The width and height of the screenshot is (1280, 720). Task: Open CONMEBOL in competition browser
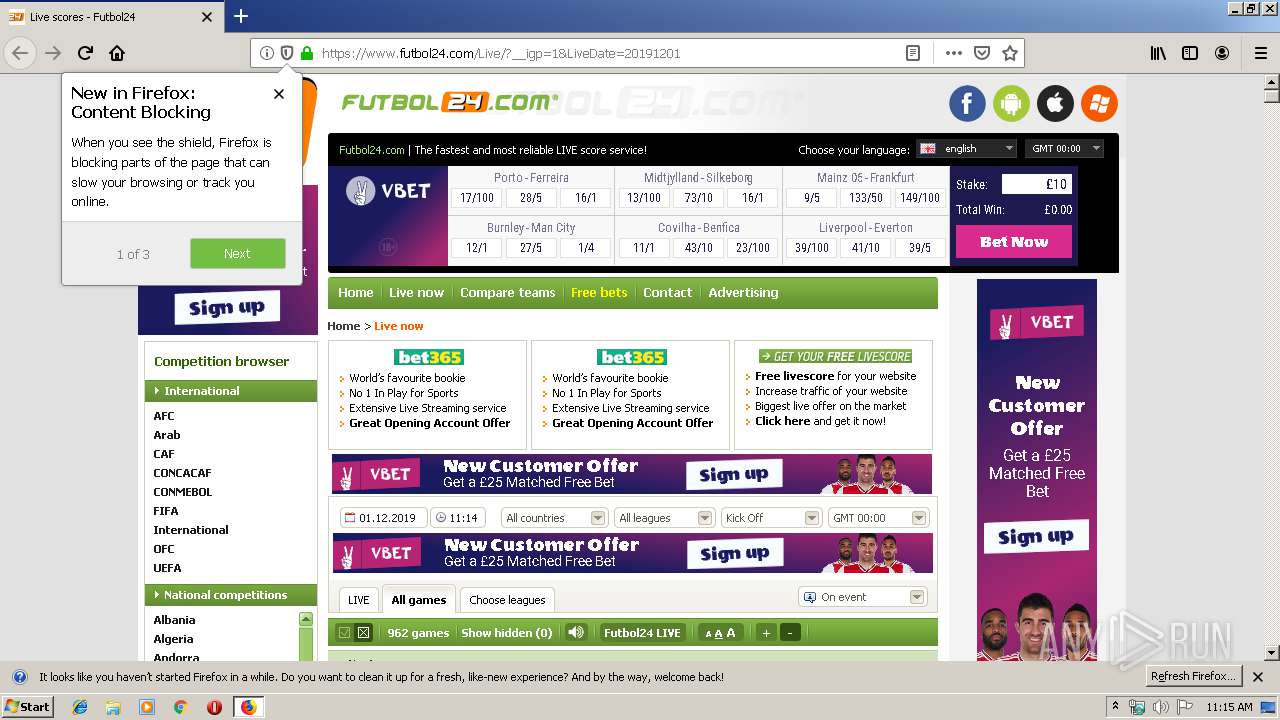pos(182,492)
